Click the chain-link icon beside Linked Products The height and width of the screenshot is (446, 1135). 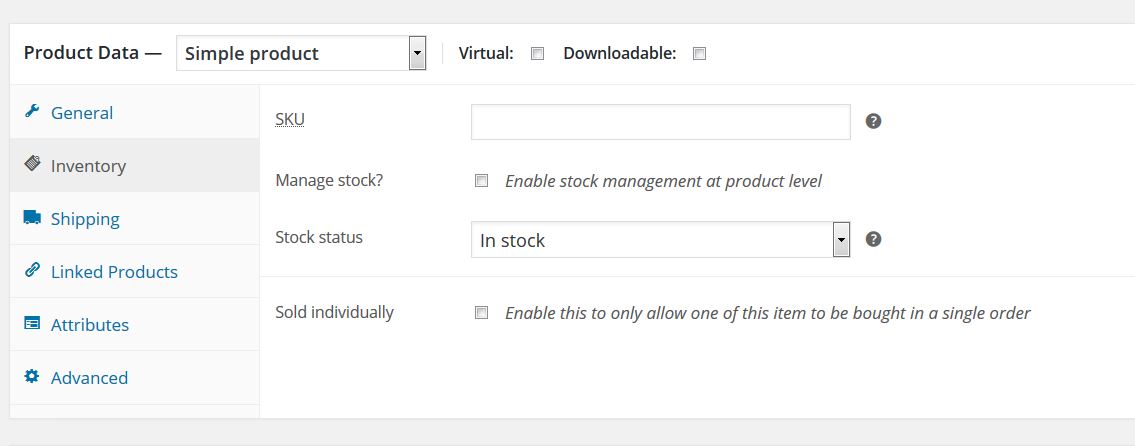tap(32, 270)
